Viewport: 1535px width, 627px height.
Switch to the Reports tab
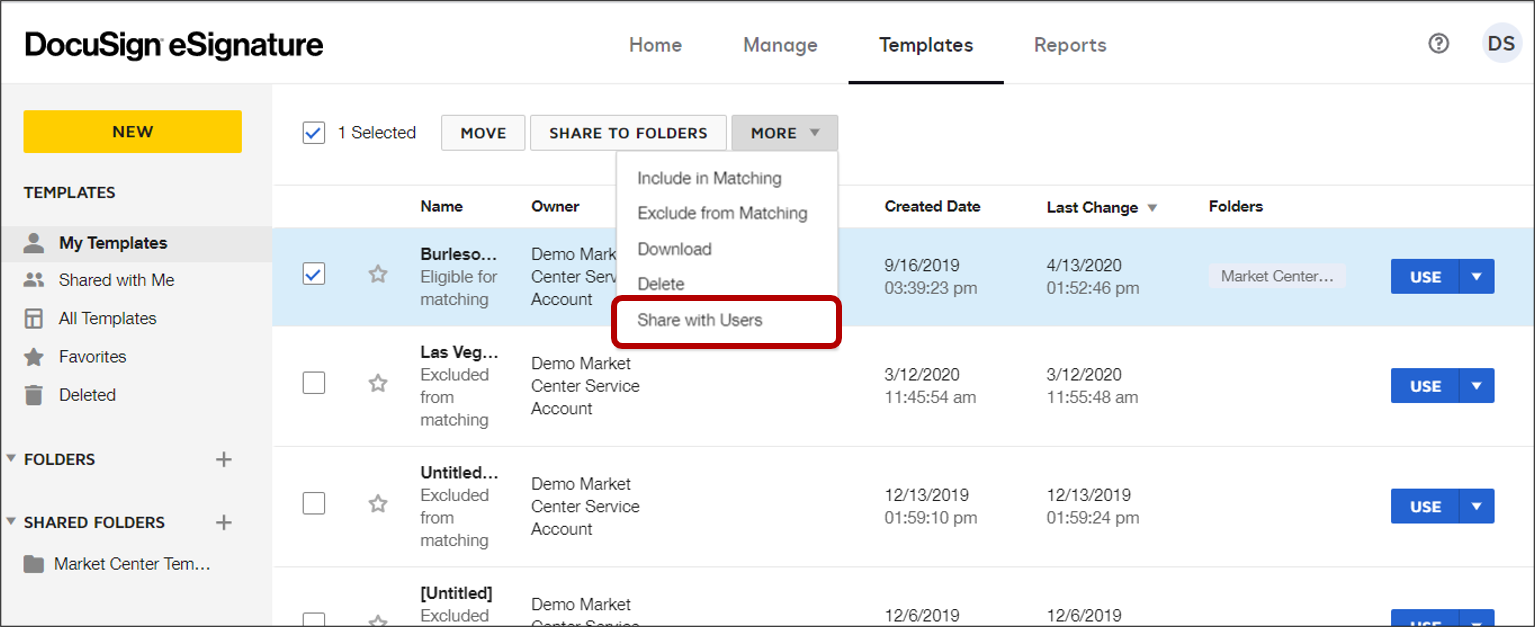(x=1070, y=45)
